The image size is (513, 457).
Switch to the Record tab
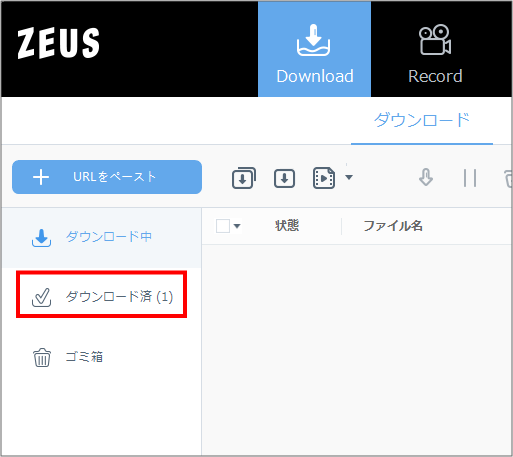(x=435, y=49)
